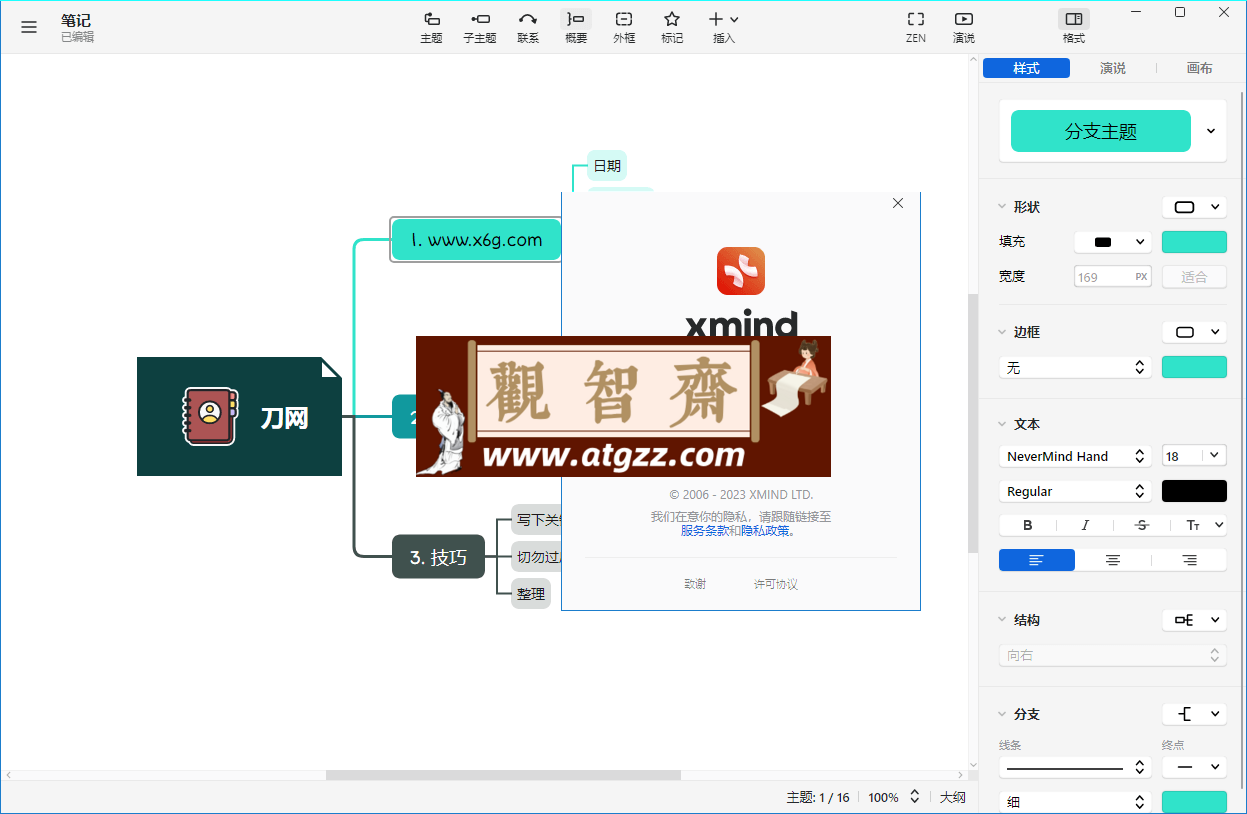Screen dimensions: 1247x814
Task: Collapse the 结构 section
Action: point(1002,620)
